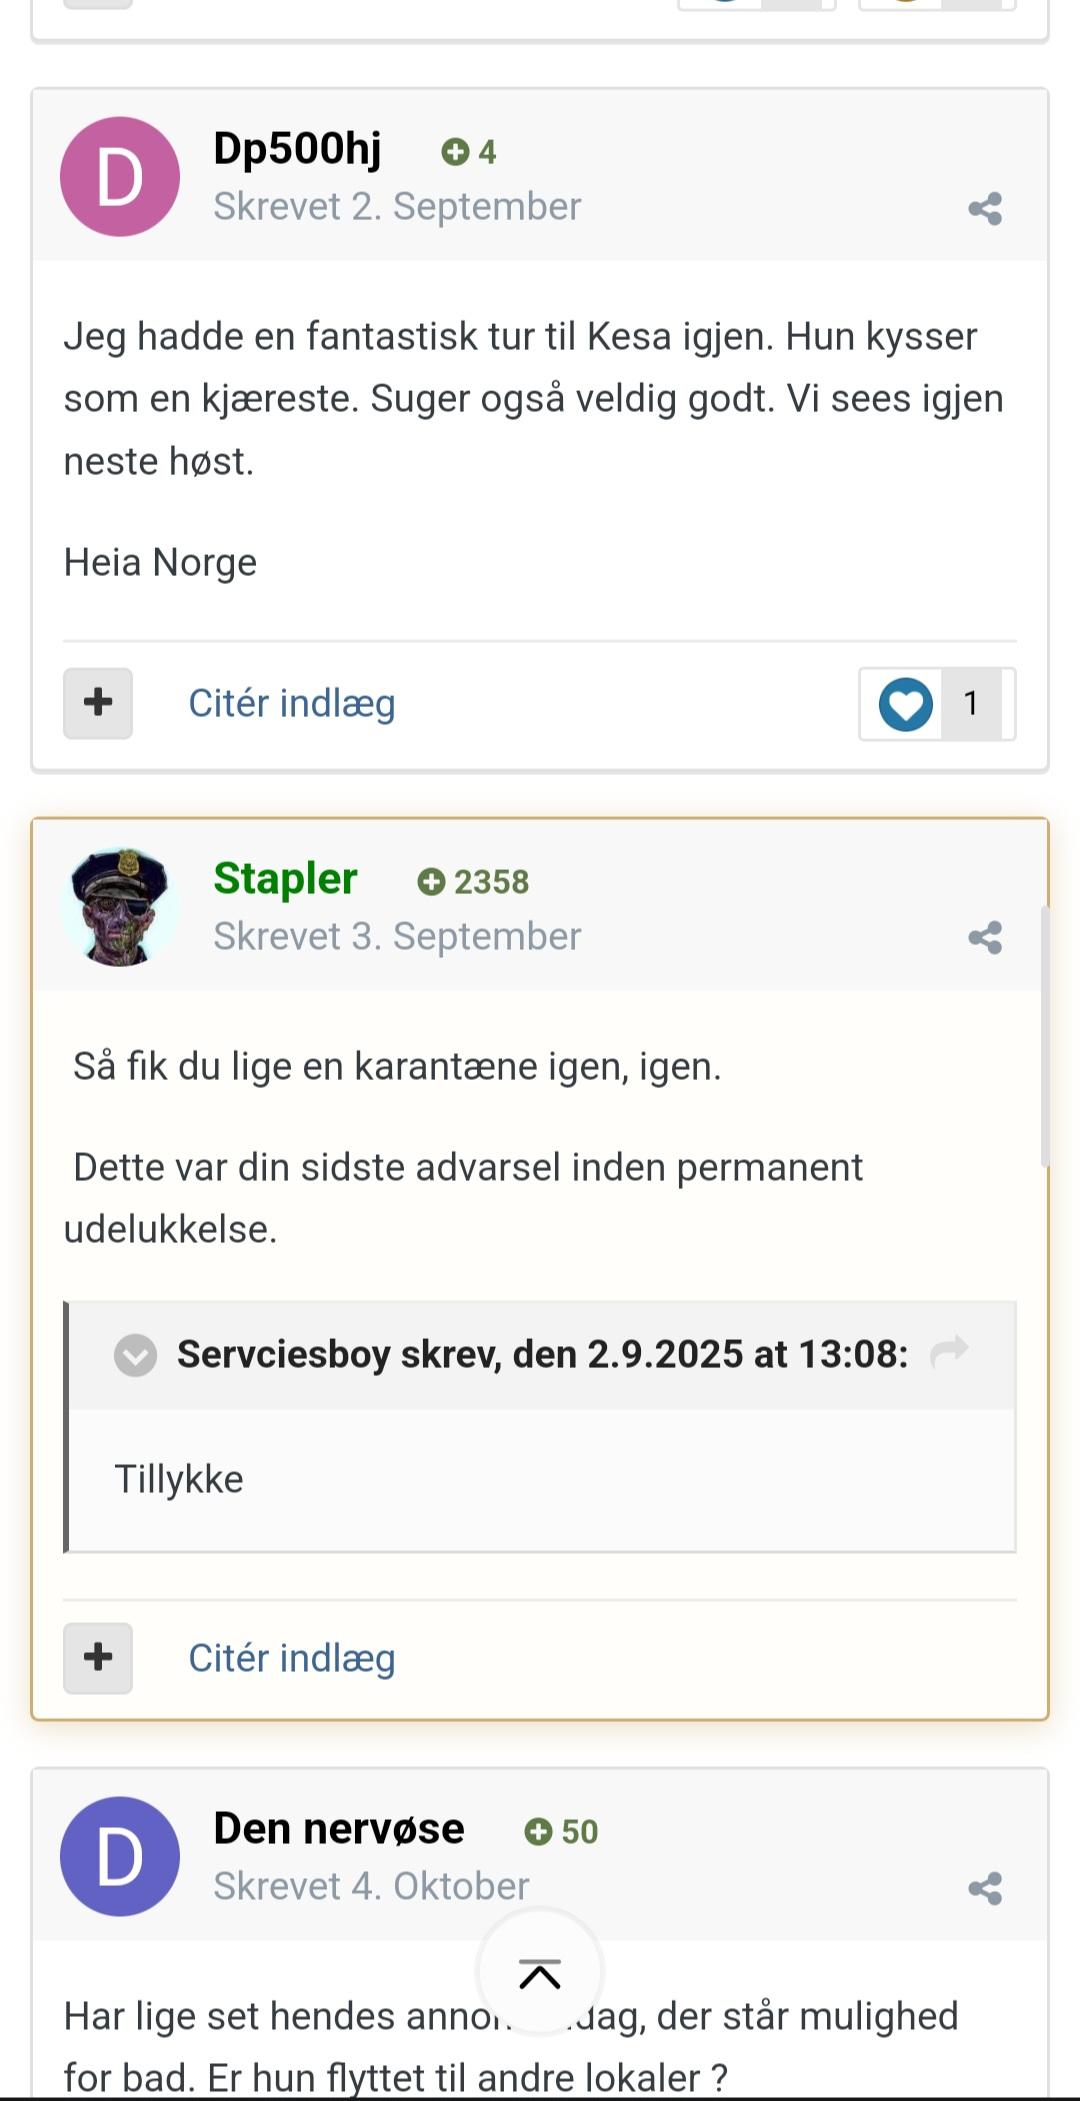This screenshot has height=2101, width=1080.
Task: Click "Skrevet 2. September" post timestamp
Action: tap(397, 207)
